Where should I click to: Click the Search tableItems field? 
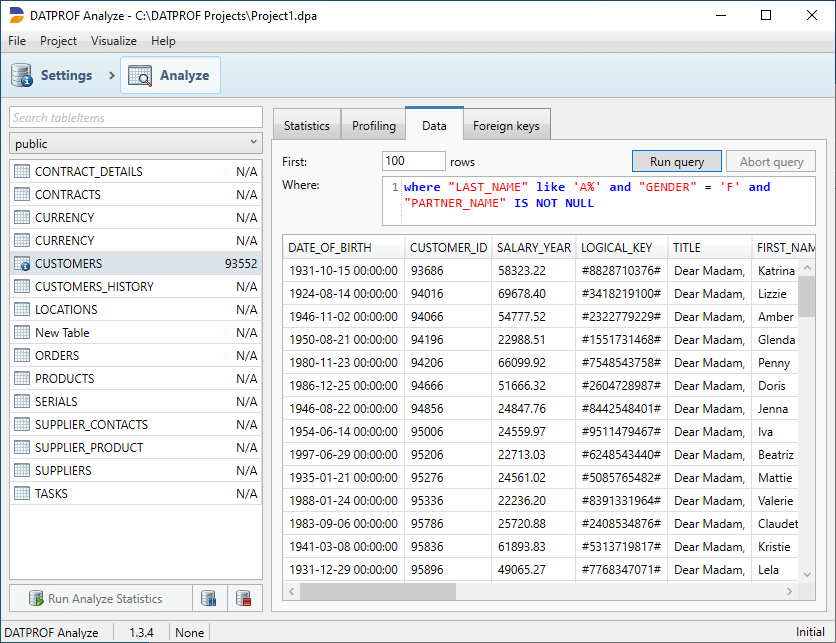136,117
